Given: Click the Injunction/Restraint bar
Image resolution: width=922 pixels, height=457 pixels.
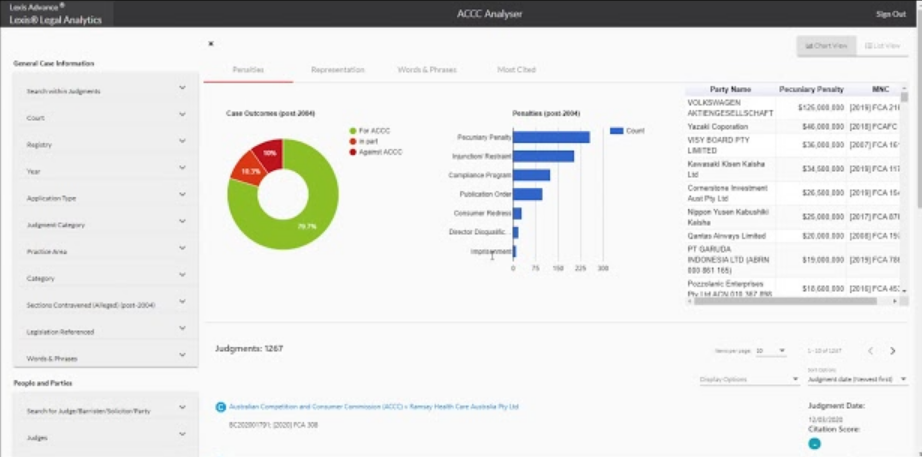Looking at the screenshot, I should point(543,156).
